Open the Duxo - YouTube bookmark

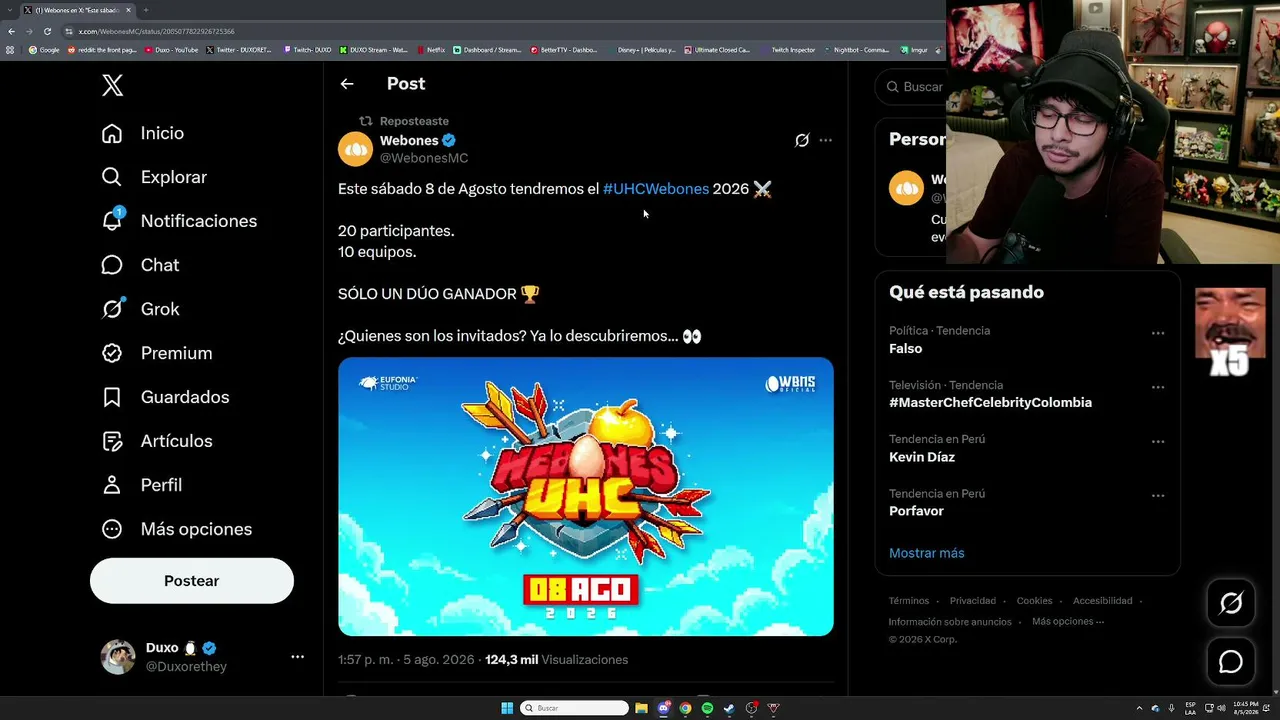pyautogui.click(x=171, y=50)
